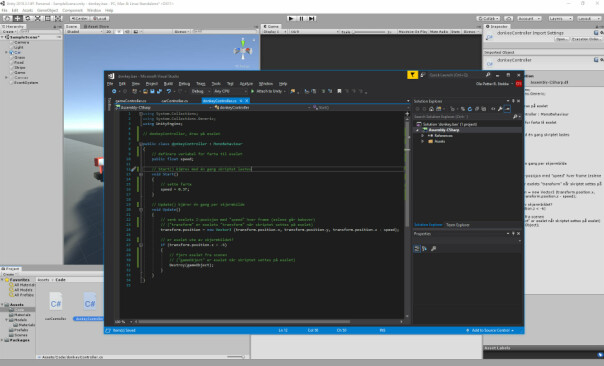Image resolution: width=604 pixels, height=366 pixels.
Task: Select EventSystem in the Hierarchy
Action: 26,82
